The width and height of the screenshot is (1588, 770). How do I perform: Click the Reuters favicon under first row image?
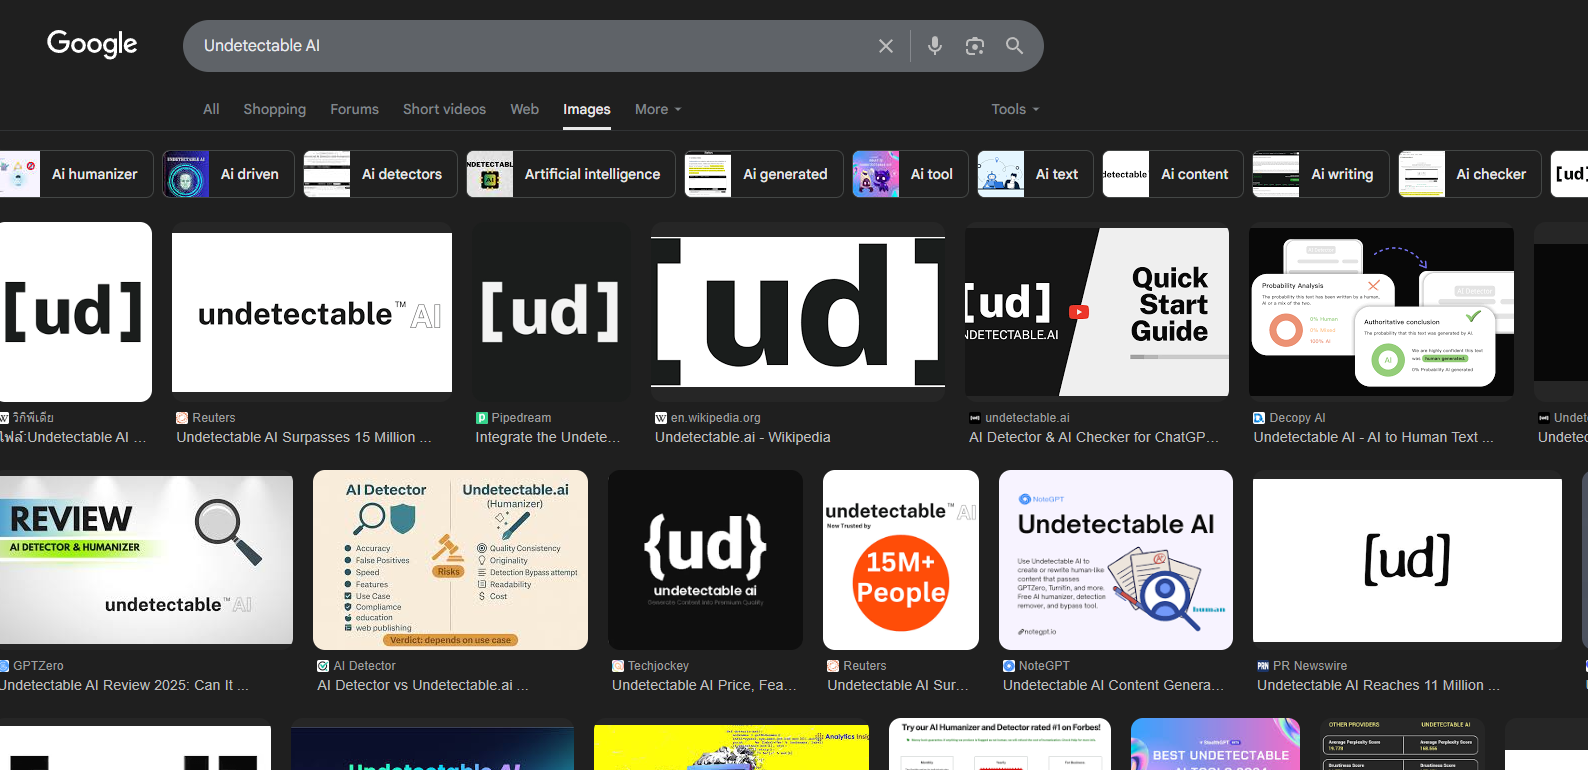[182, 418]
